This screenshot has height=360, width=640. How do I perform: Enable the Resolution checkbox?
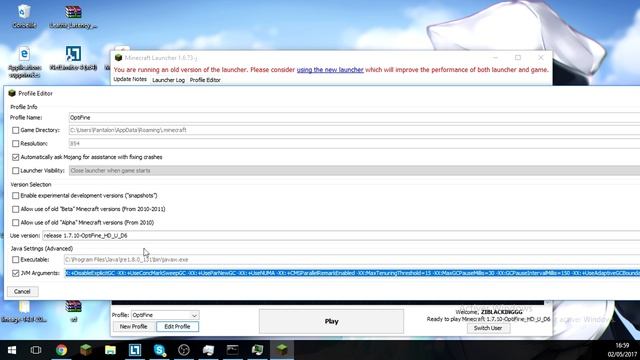tap(16, 144)
